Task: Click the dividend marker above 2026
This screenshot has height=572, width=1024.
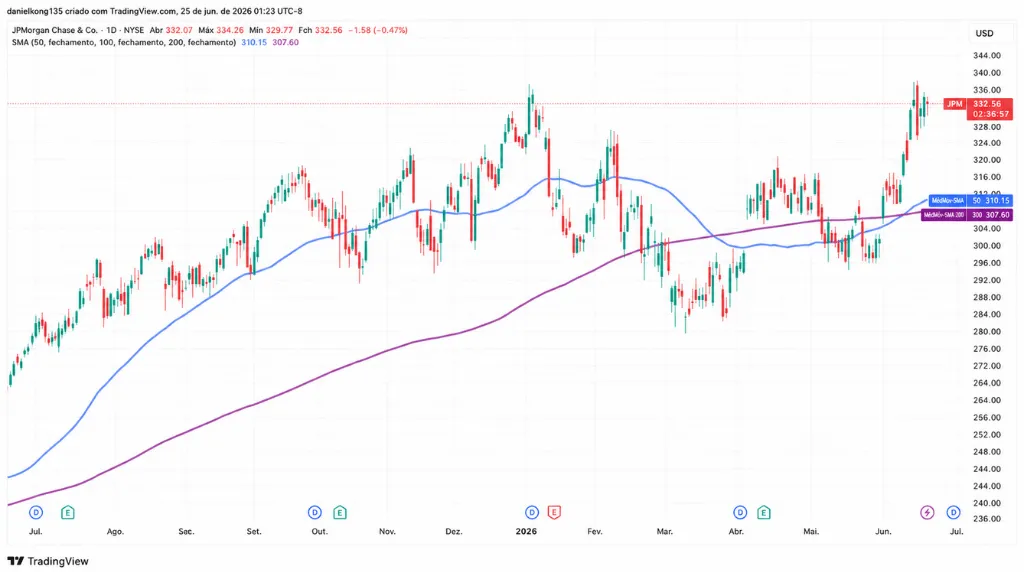Action: (532, 513)
